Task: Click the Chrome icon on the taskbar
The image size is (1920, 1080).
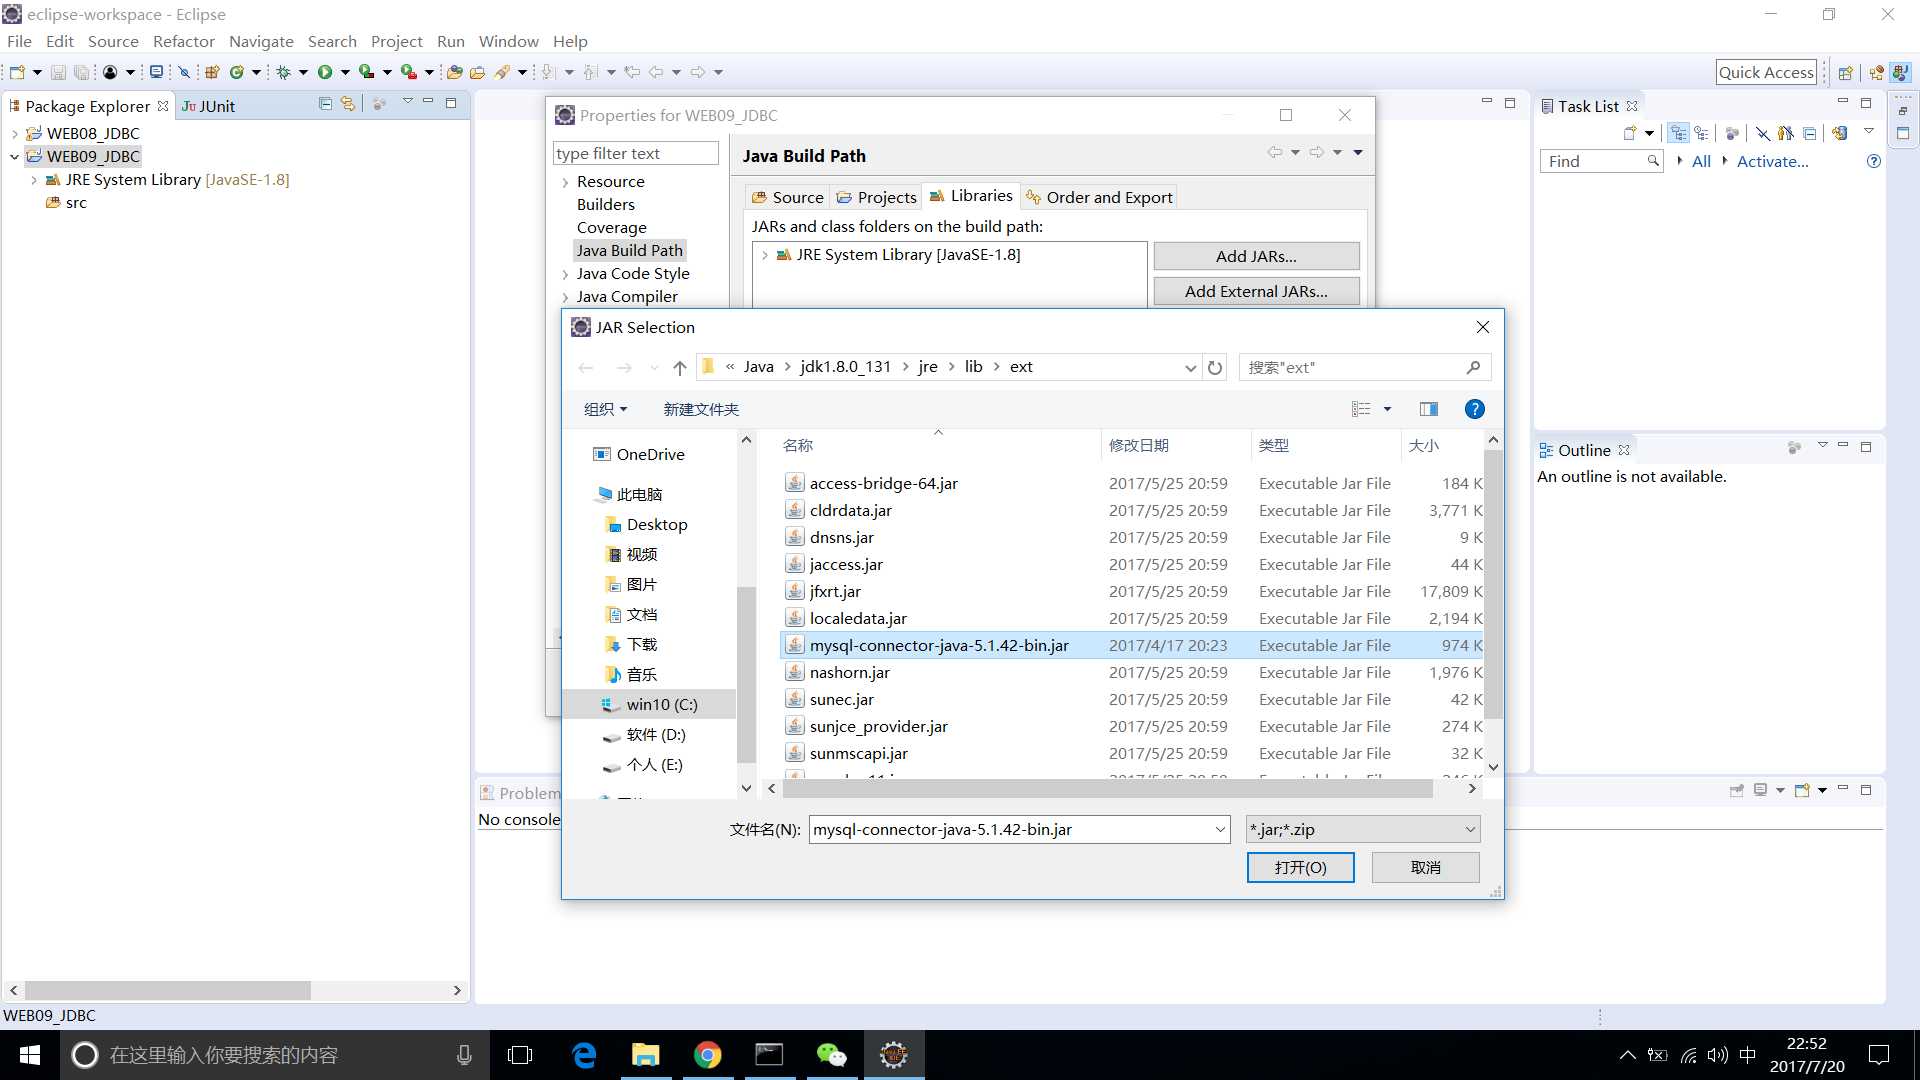Action: (708, 1055)
